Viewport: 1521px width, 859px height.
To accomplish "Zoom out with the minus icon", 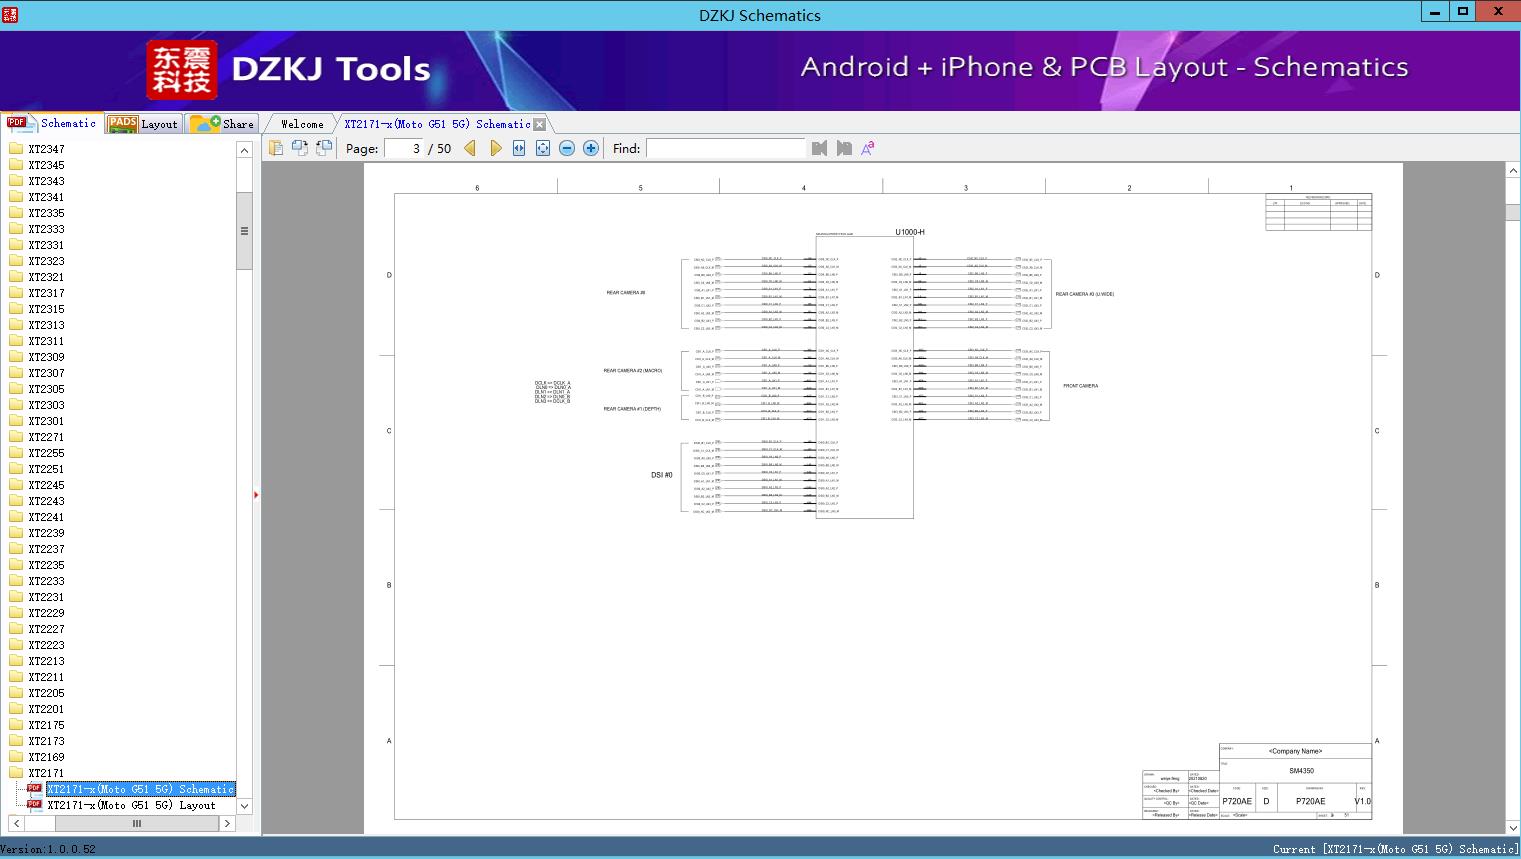I will (x=567, y=148).
